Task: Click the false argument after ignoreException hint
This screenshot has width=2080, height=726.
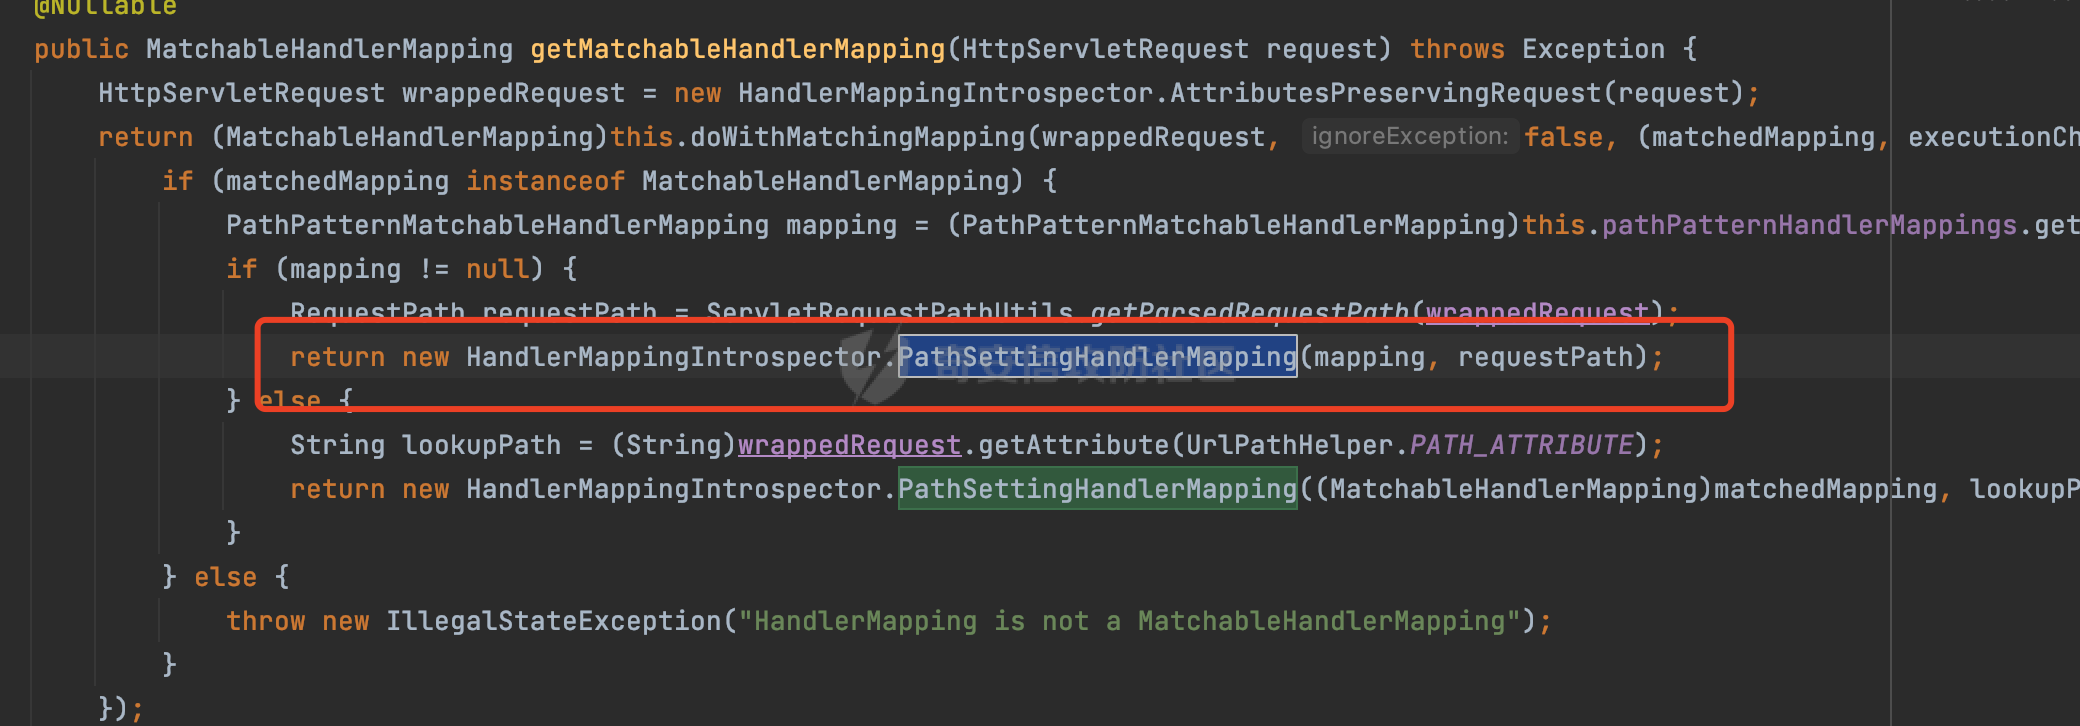Action: tap(1563, 137)
